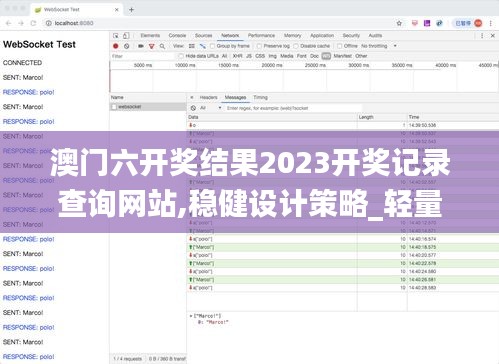Screen dimensions: 499x364
Task: Select the websocket request row
Action: [x=148, y=107]
